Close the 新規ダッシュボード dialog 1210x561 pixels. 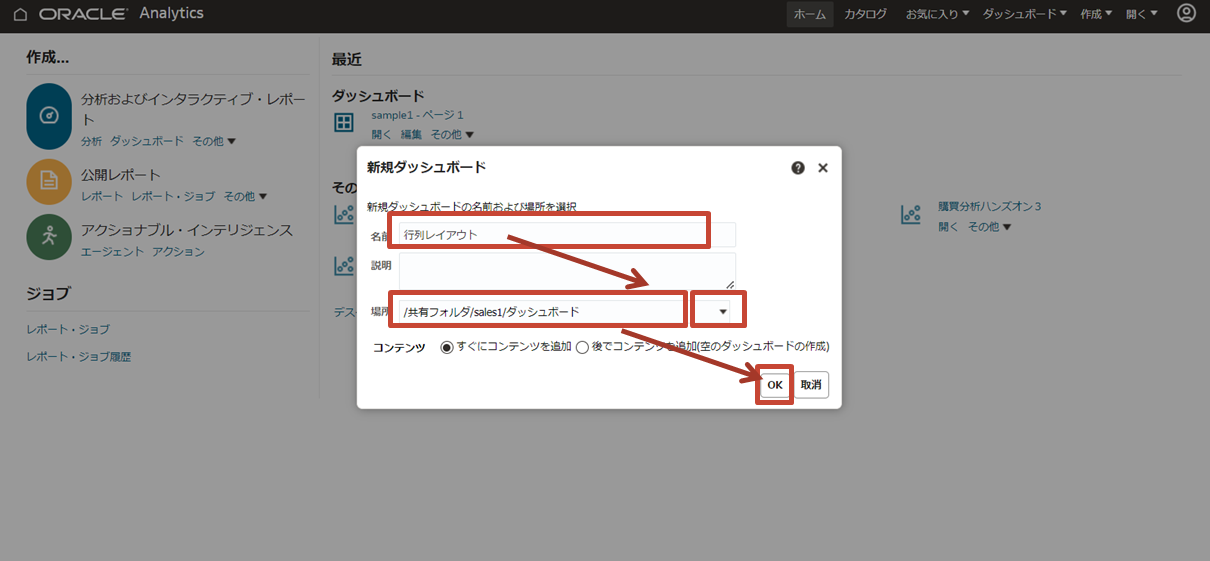[823, 168]
